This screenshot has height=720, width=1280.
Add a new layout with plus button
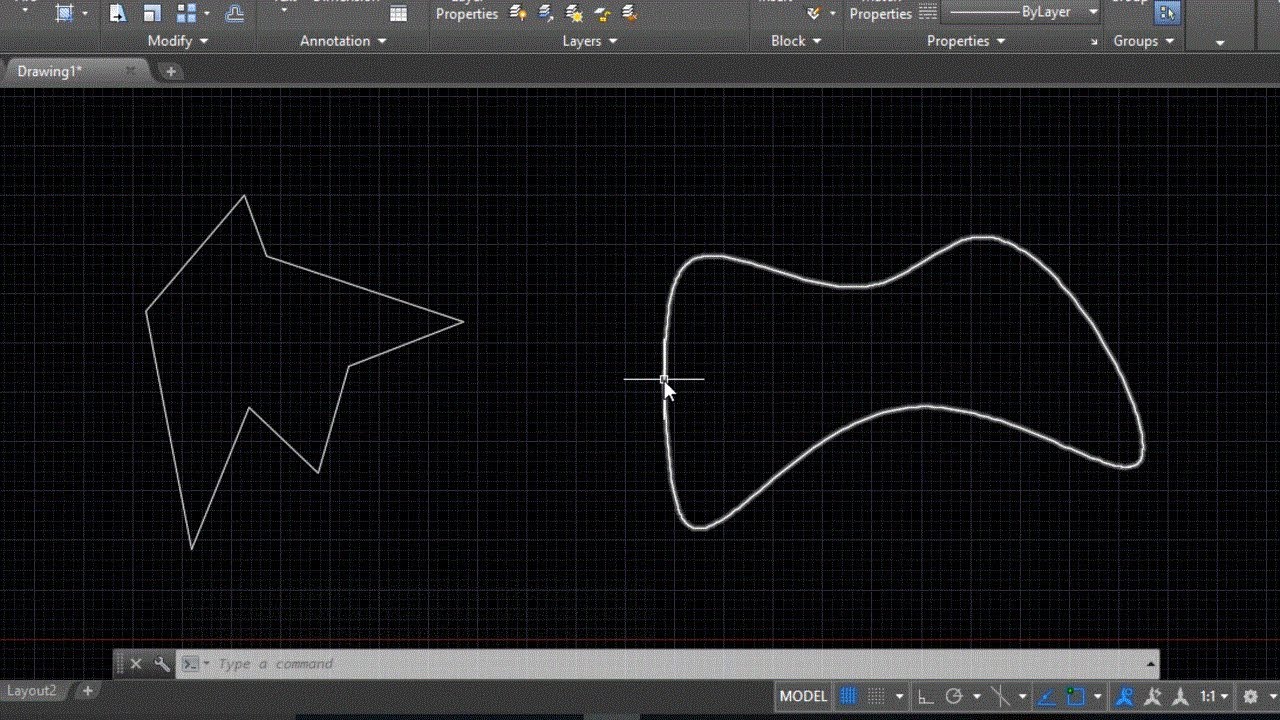88,691
